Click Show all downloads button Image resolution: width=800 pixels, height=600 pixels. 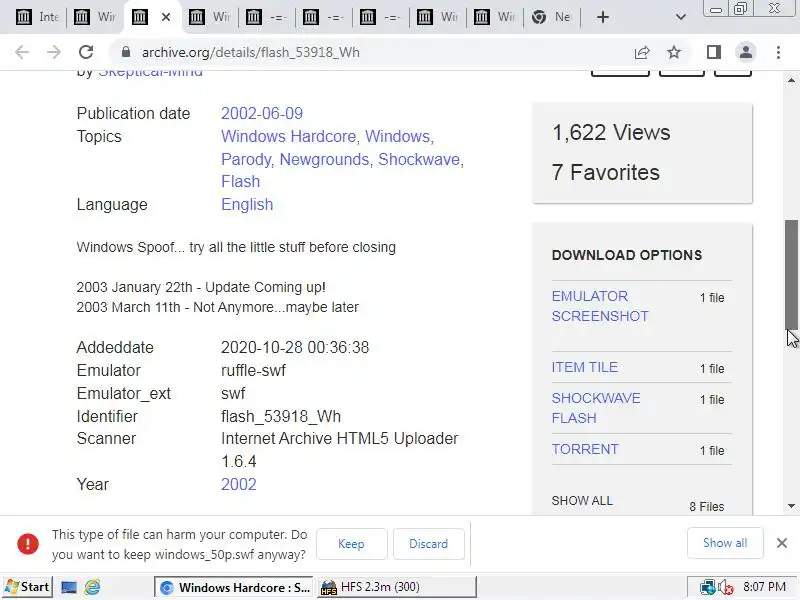click(x=725, y=543)
